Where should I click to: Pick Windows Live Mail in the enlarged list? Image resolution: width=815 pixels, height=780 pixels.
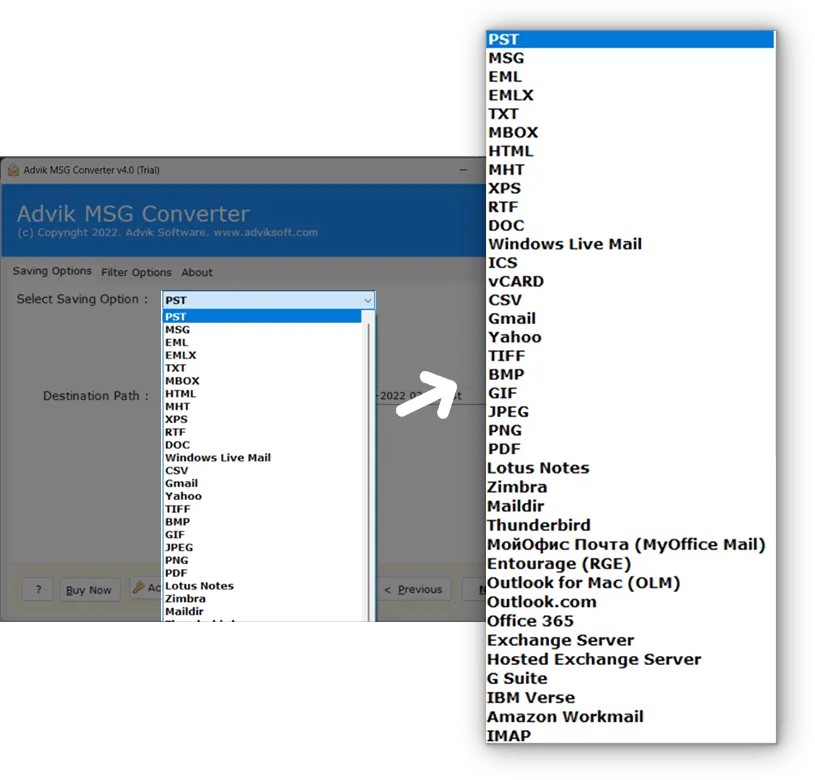(x=565, y=244)
